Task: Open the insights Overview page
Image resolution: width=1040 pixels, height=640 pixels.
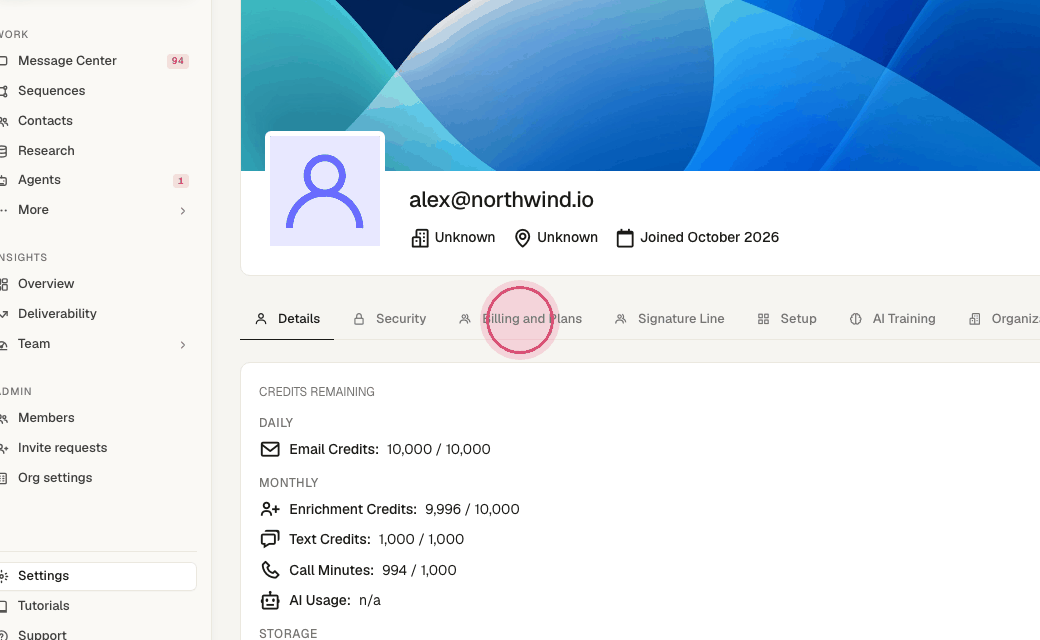Action: [46, 284]
